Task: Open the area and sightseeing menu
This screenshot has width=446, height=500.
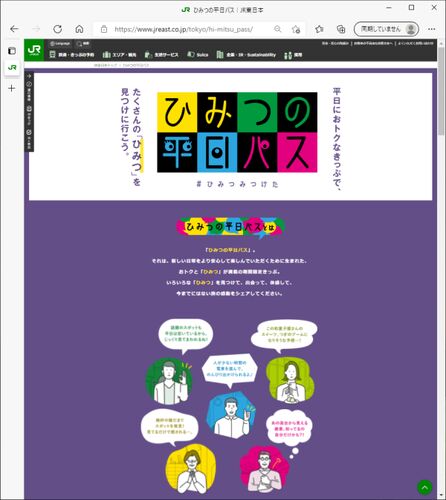Action: 119,54
